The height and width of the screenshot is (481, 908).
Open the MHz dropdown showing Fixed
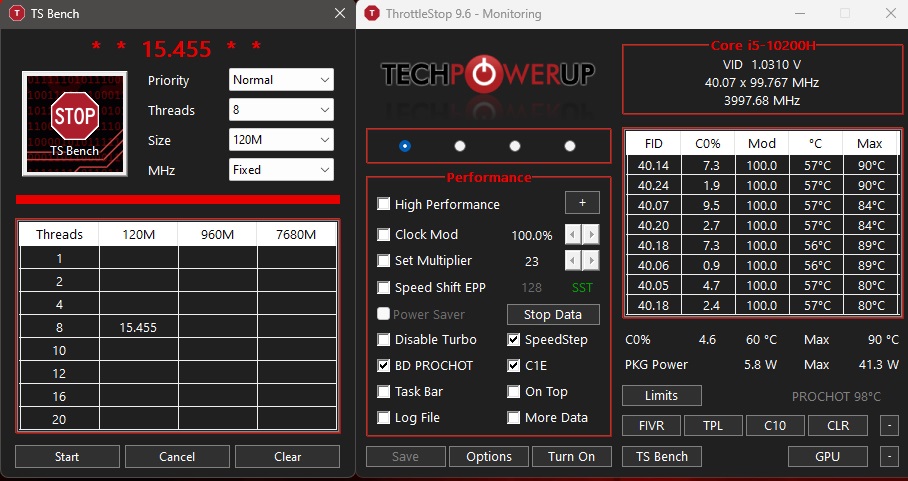[x=281, y=170]
